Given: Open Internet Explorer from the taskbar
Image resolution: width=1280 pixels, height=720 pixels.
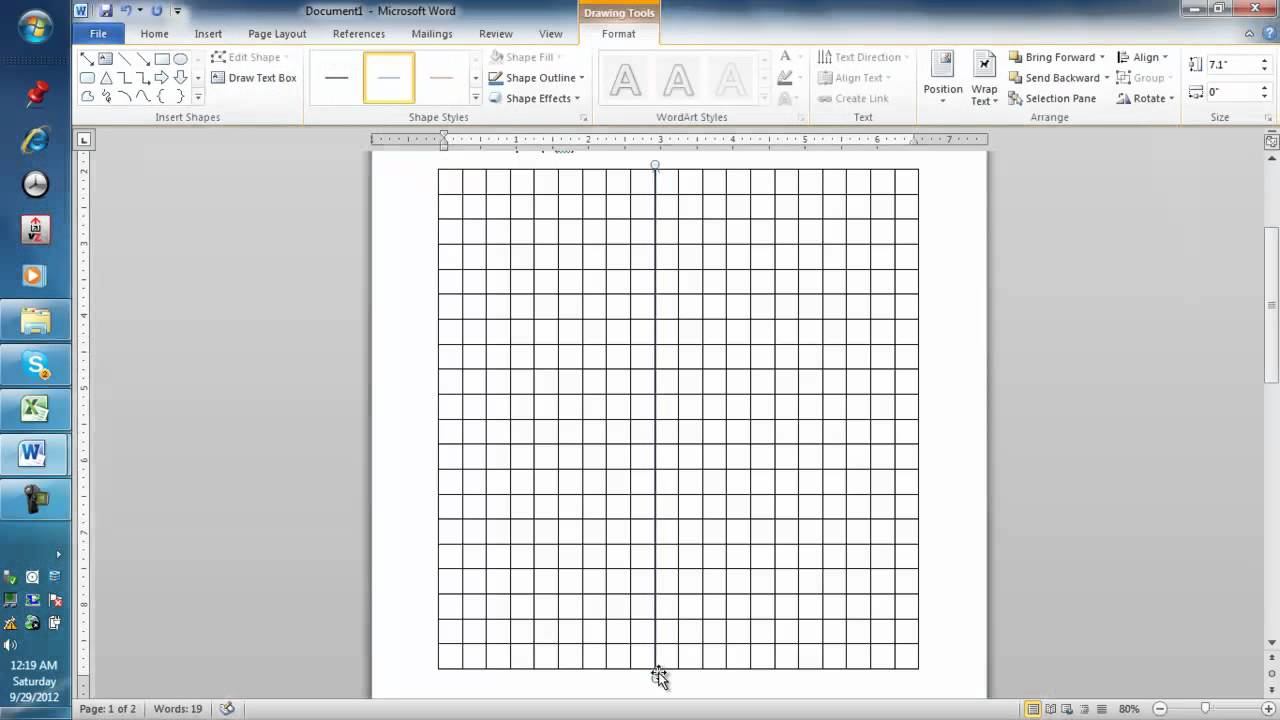Looking at the screenshot, I should pyautogui.click(x=36, y=140).
